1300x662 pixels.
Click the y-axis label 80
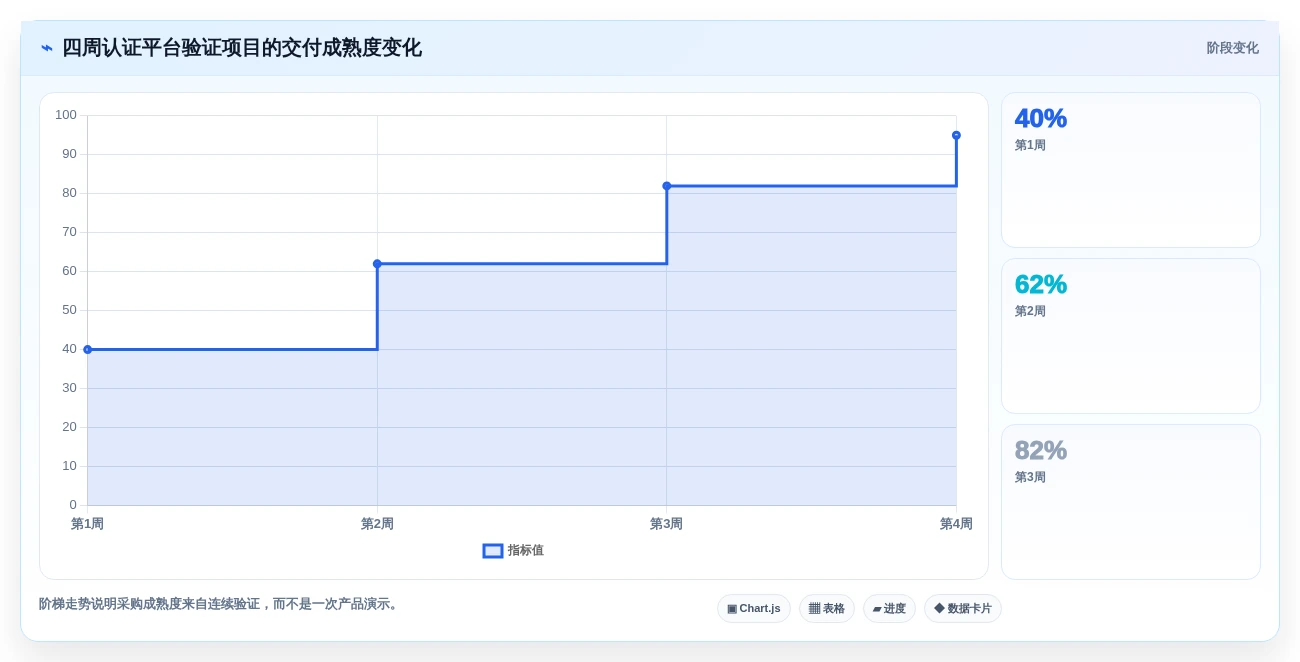click(69, 193)
